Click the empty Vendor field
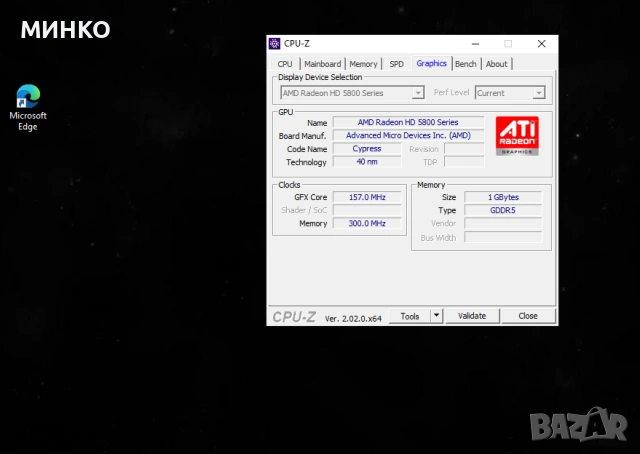Image resolution: width=640 pixels, height=454 pixels. [503, 223]
